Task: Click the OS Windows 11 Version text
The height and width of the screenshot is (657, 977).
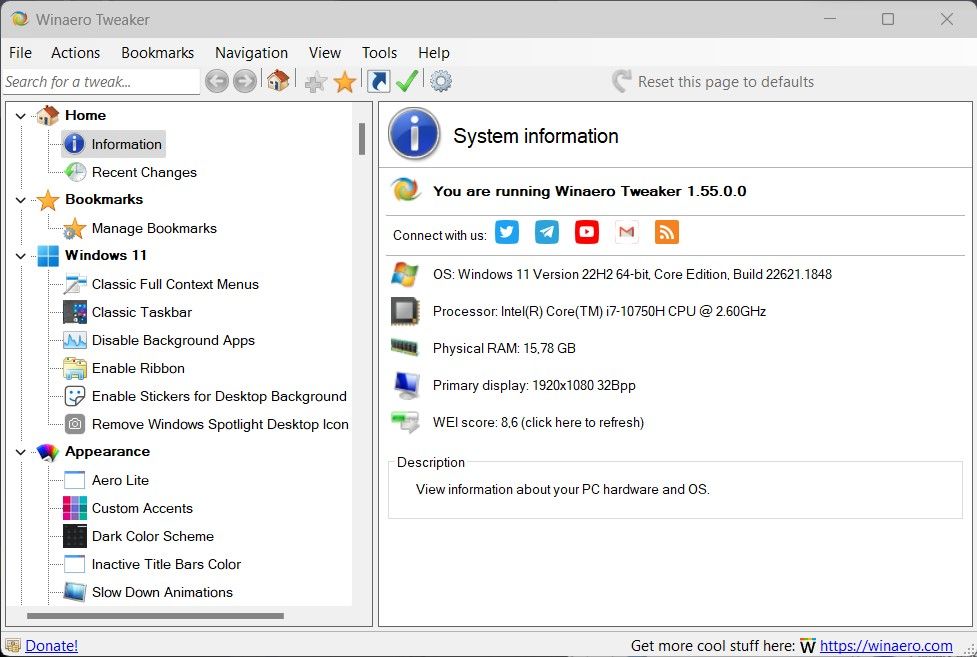Action: pyautogui.click(x=632, y=274)
